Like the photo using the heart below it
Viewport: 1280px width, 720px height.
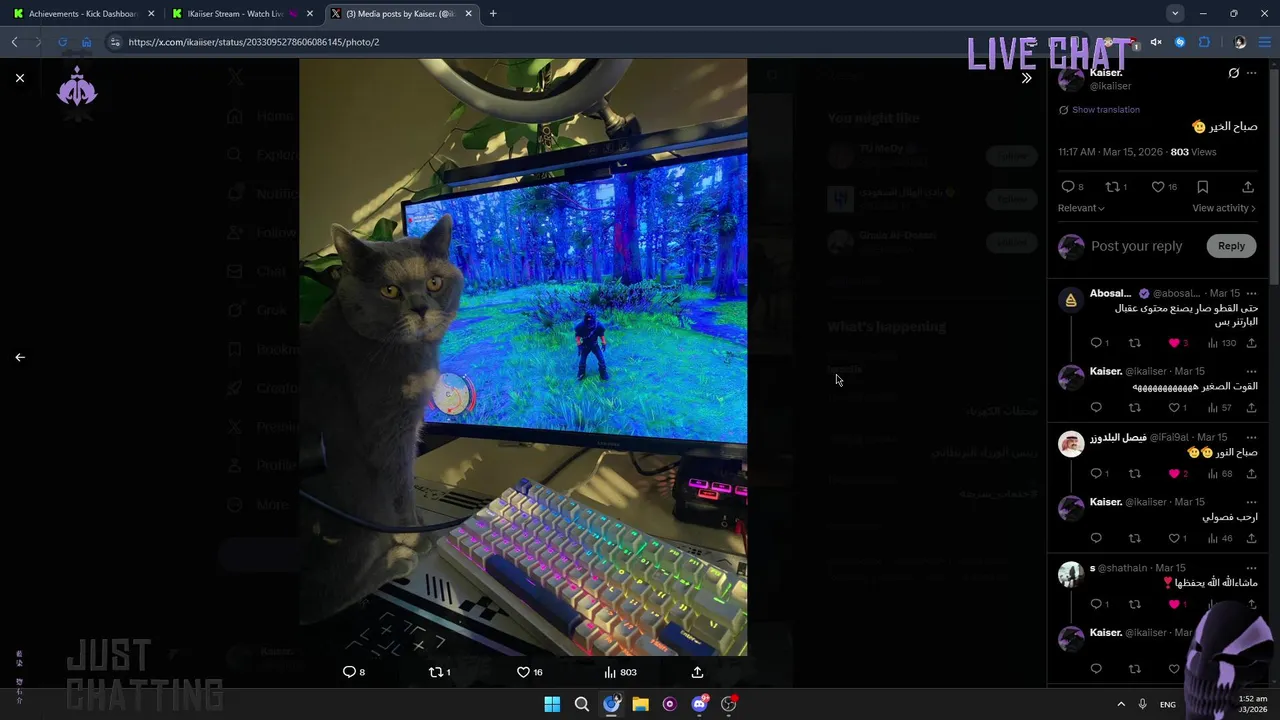pyautogui.click(x=523, y=672)
